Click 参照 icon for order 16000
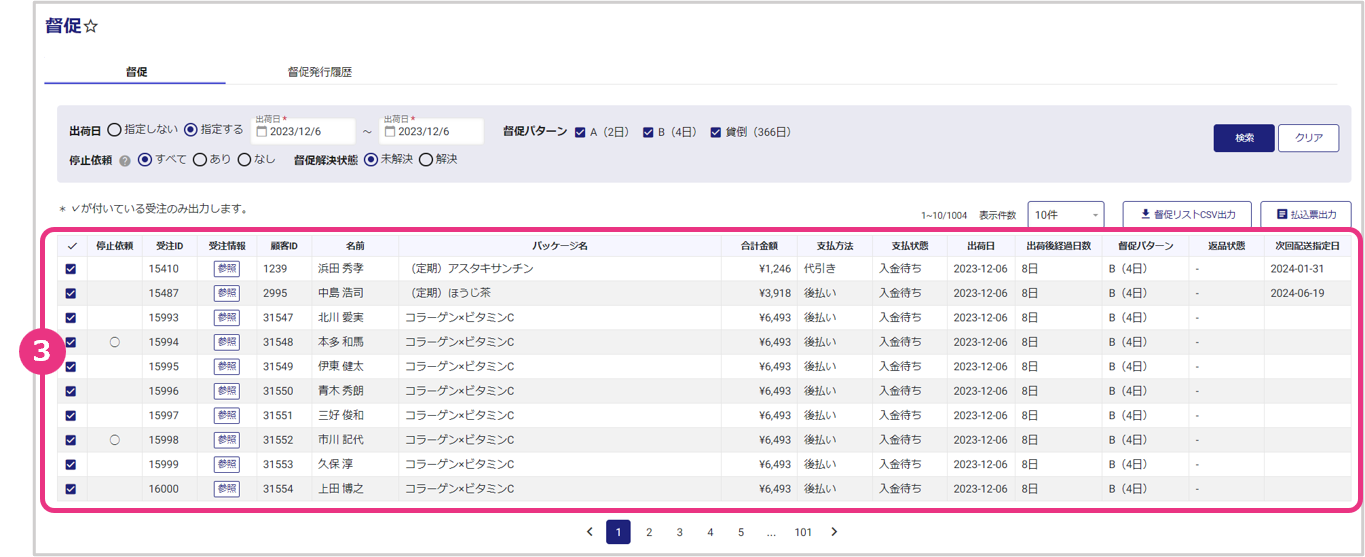 [x=227, y=489]
